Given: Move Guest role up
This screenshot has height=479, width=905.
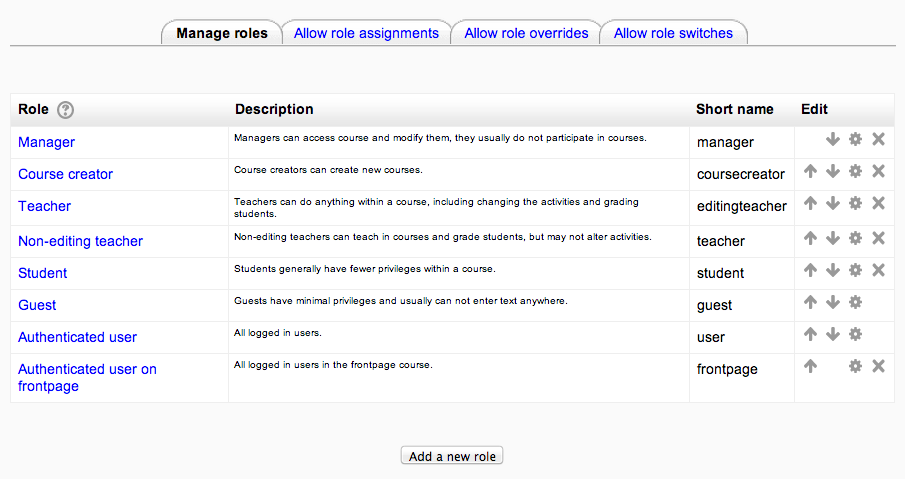Looking at the screenshot, I should click(x=810, y=302).
